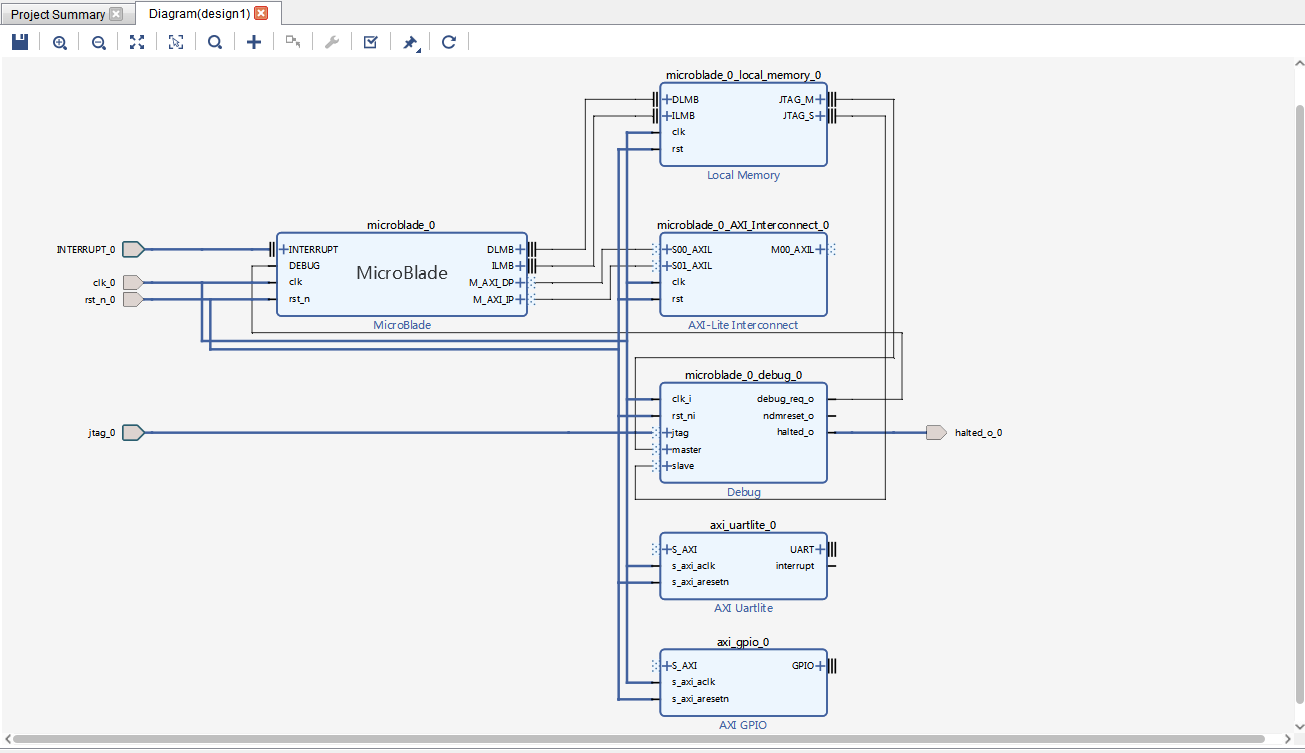
Task: Open the pin icon dropdown
Action: tap(411, 43)
